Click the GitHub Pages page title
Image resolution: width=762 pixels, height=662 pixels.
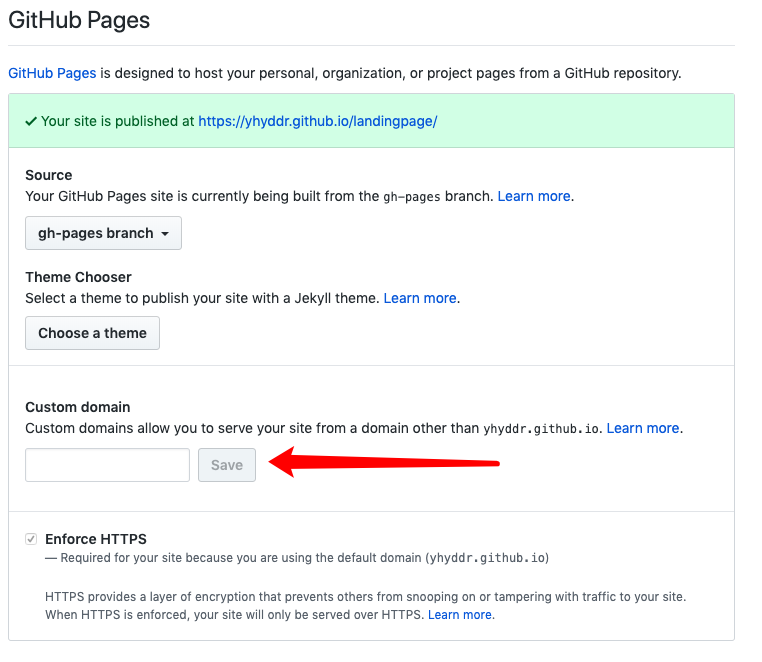pyautogui.click(x=79, y=20)
